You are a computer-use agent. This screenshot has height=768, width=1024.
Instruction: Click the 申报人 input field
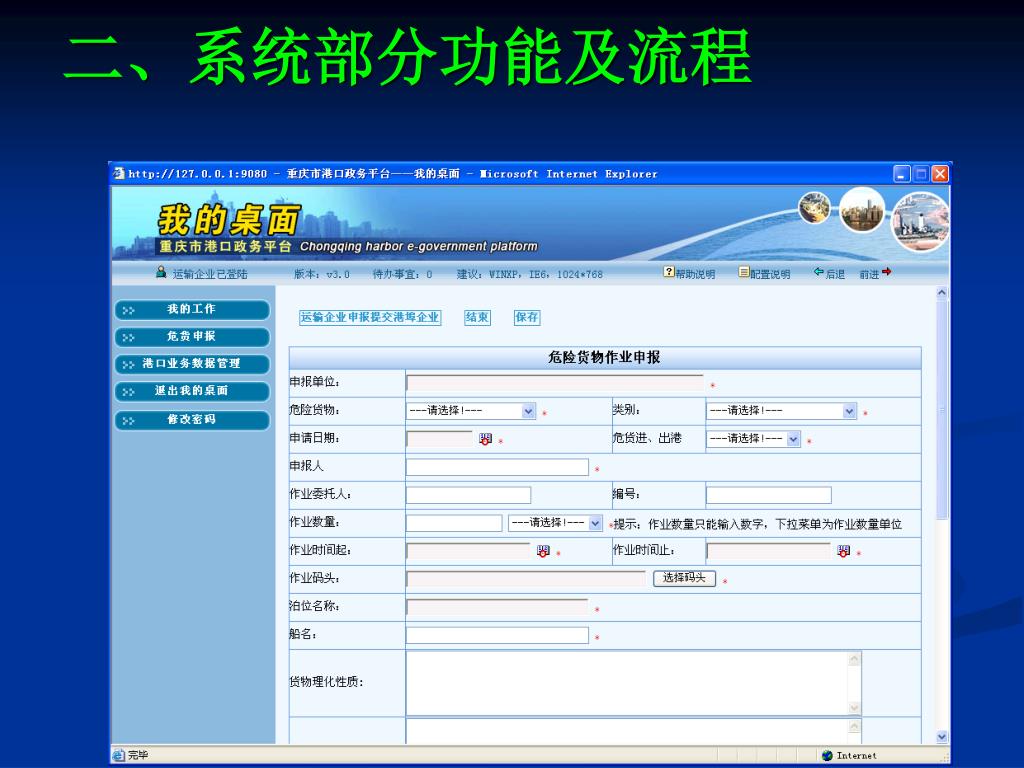[x=497, y=467]
